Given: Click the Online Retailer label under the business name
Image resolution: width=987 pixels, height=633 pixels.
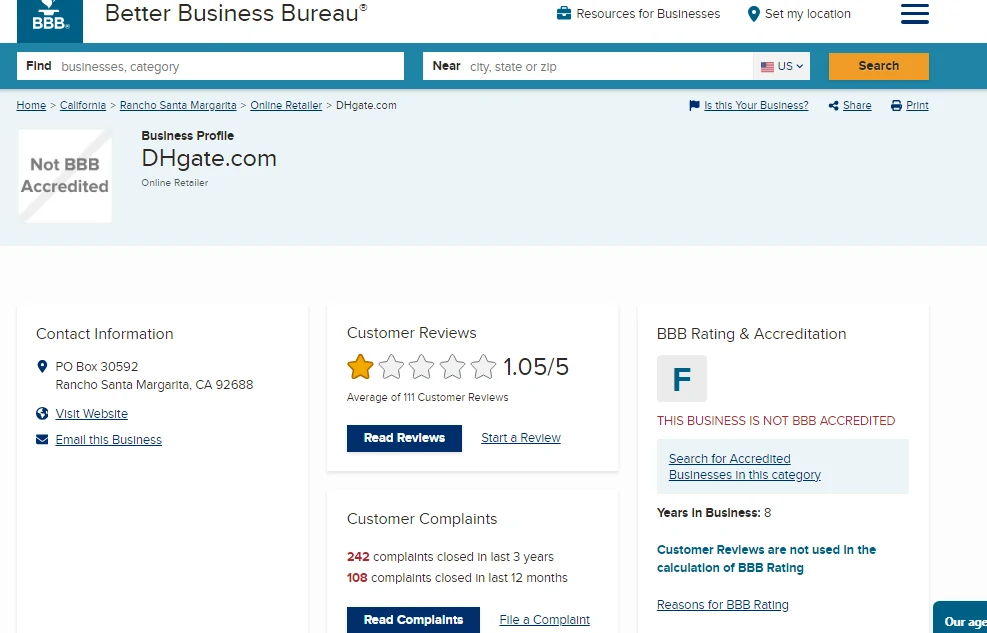Looking at the screenshot, I should click(x=174, y=182).
